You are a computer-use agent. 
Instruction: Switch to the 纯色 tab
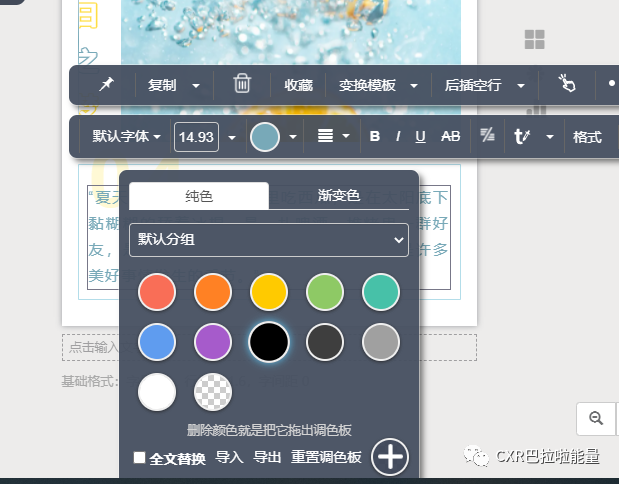click(x=199, y=196)
